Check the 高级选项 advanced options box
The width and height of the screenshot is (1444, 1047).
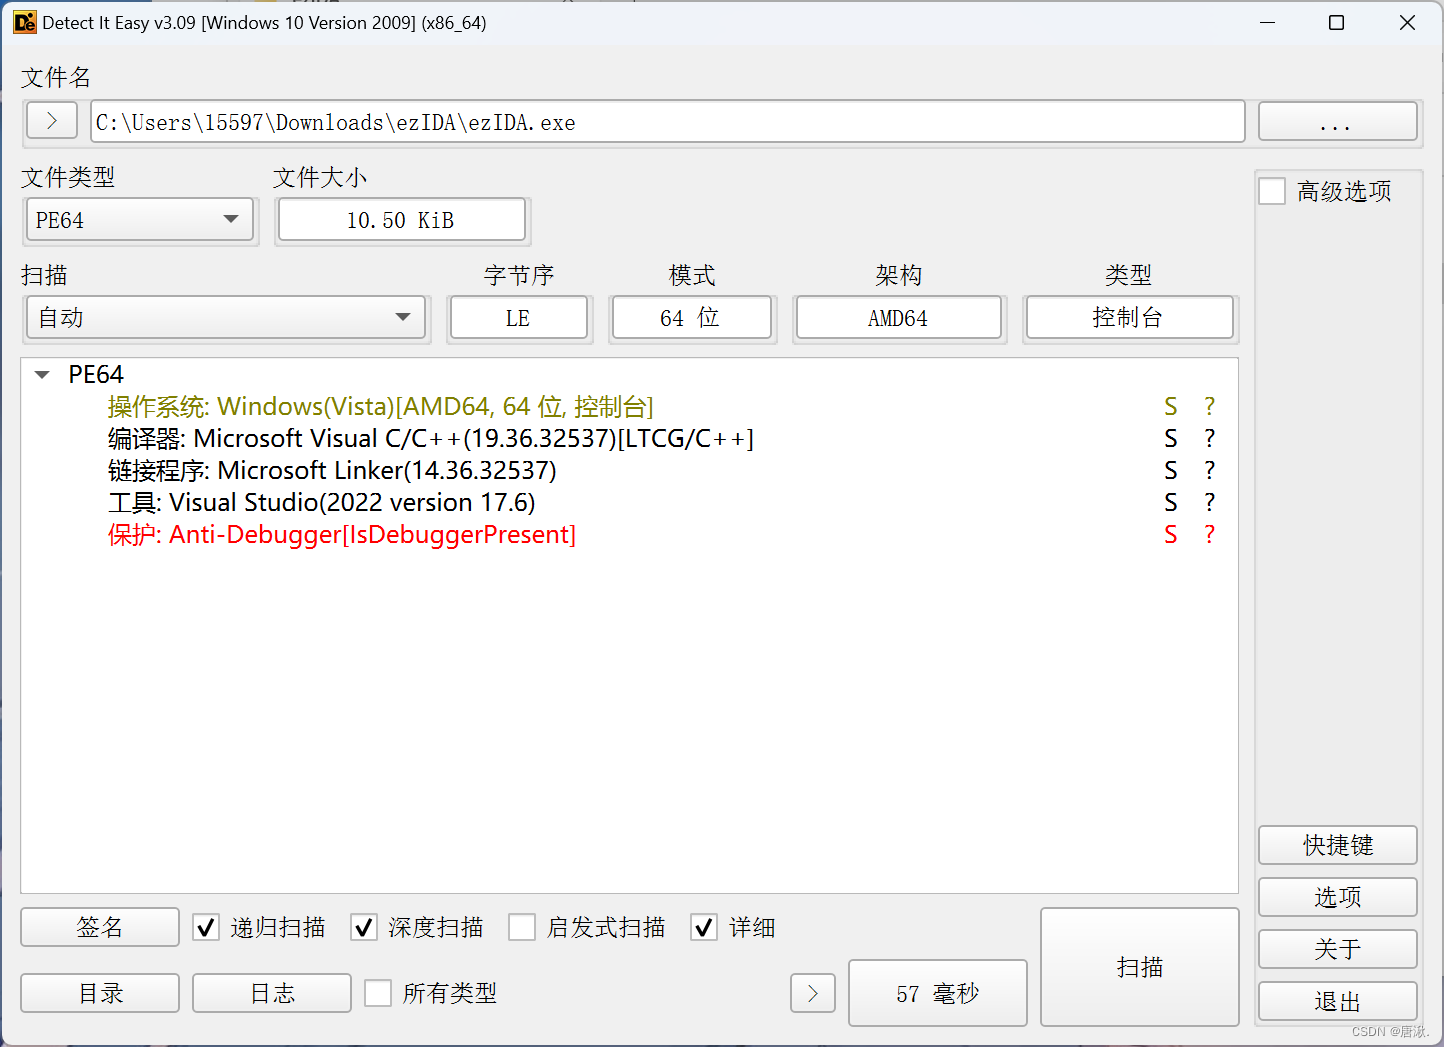pyautogui.click(x=1271, y=190)
